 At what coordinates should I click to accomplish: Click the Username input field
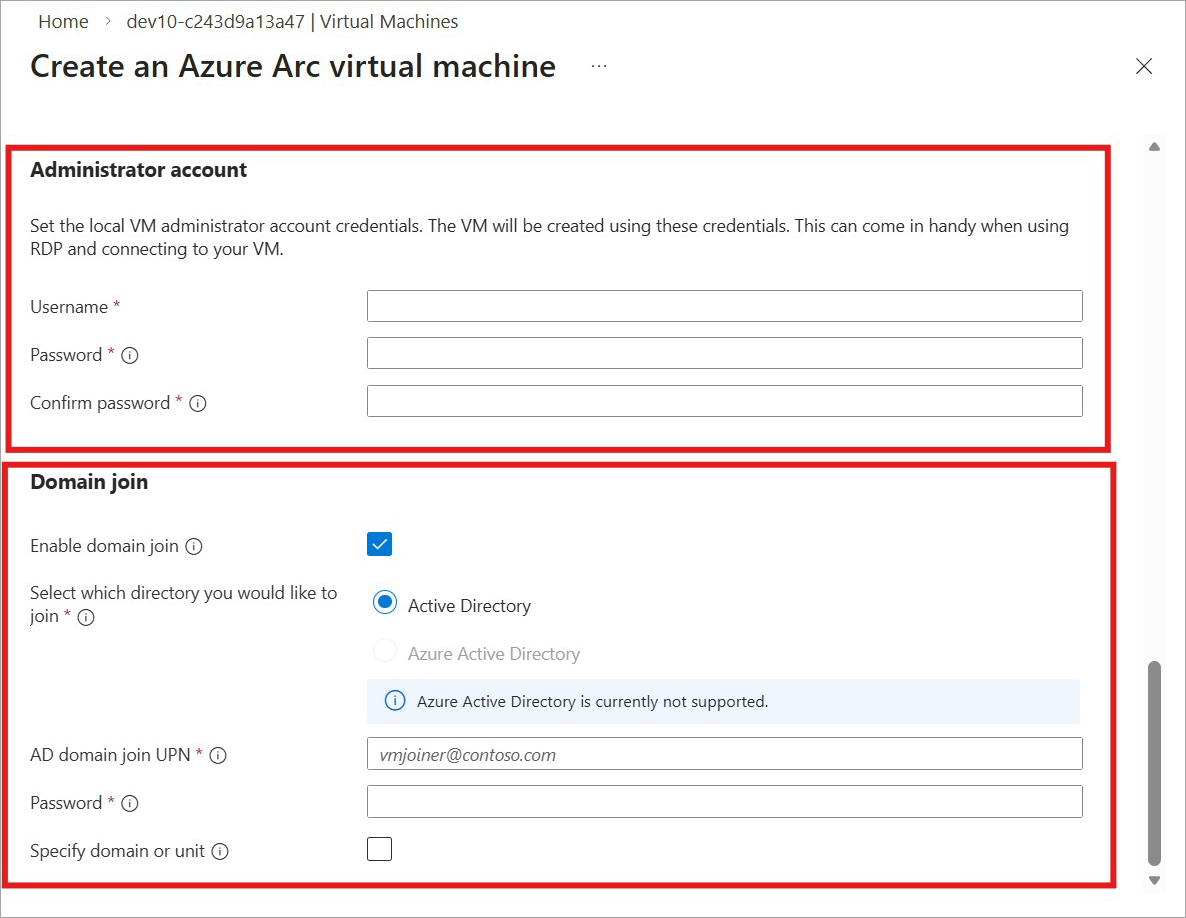tap(724, 306)
